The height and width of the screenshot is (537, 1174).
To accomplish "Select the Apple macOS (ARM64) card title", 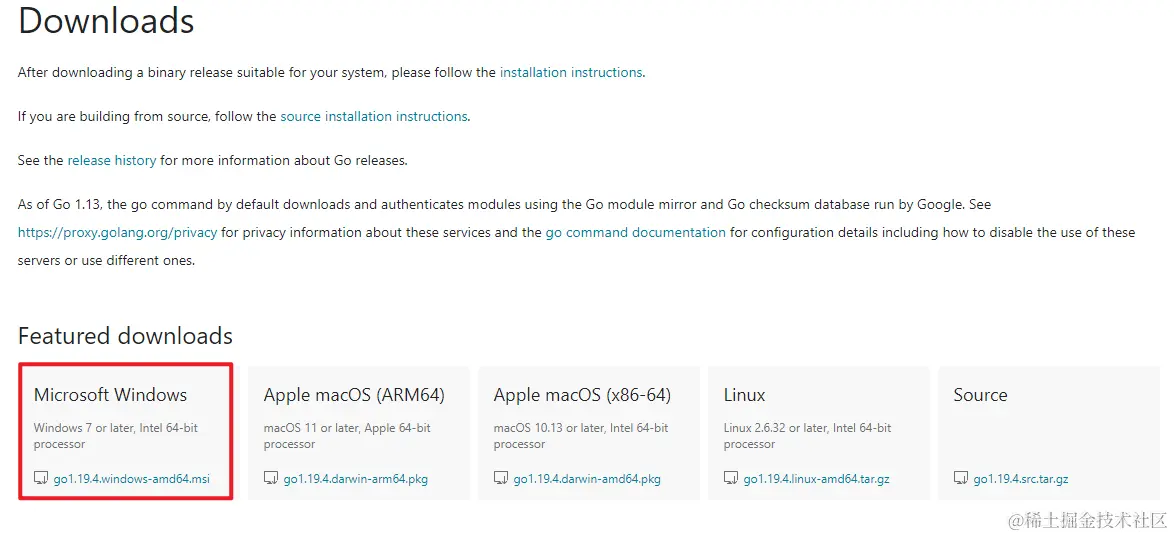I will pos(354,395).
